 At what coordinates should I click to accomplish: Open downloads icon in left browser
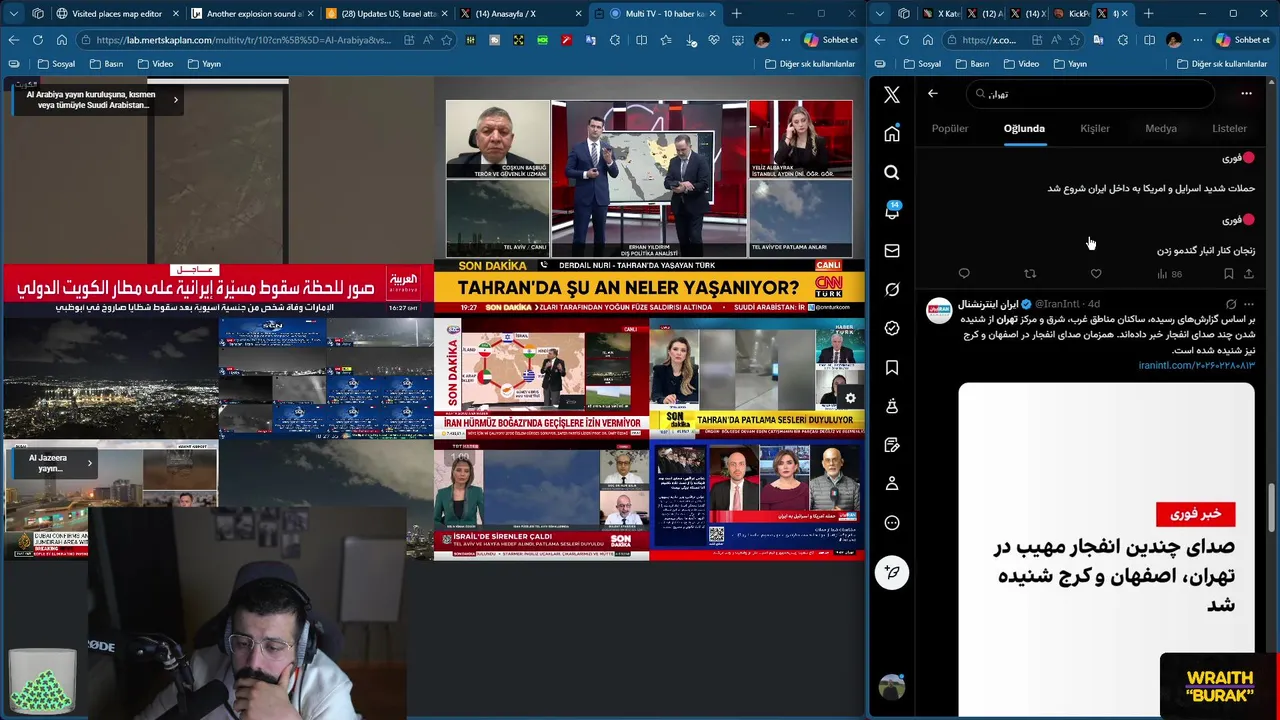click(x=691, y=40)
